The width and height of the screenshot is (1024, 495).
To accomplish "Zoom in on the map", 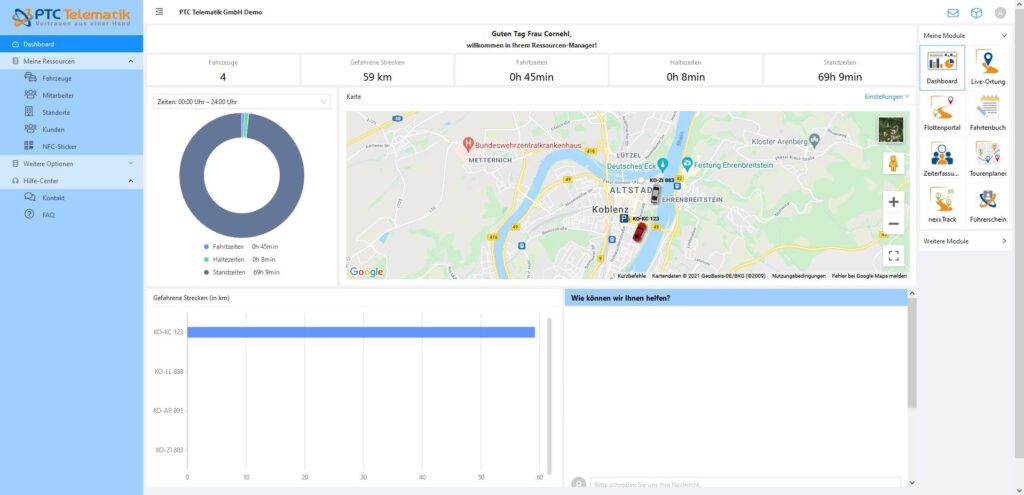I will (x=893, y=201).
